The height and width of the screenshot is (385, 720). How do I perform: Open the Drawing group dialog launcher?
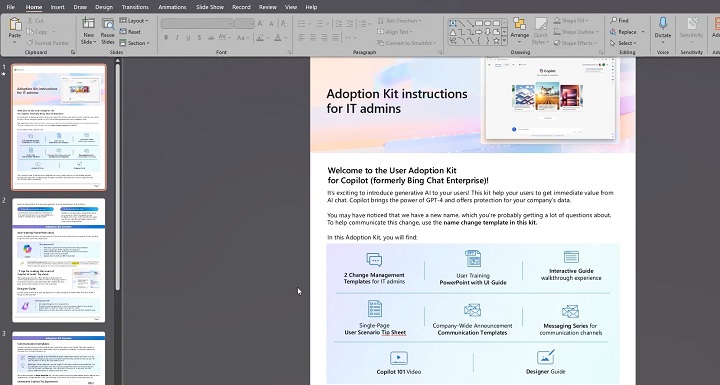pos(601,52)
